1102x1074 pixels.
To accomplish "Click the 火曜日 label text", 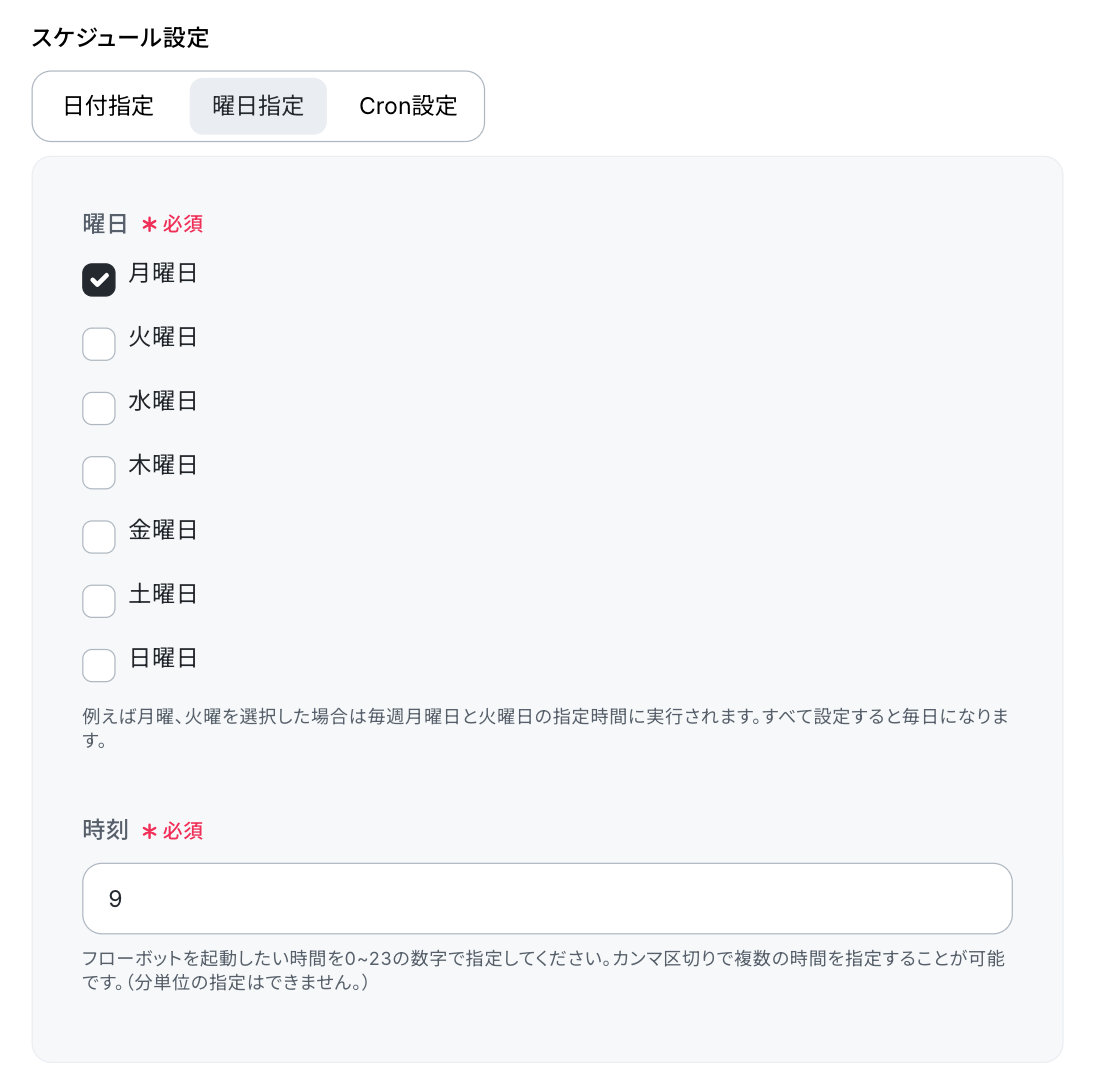I will coord(162,337).
